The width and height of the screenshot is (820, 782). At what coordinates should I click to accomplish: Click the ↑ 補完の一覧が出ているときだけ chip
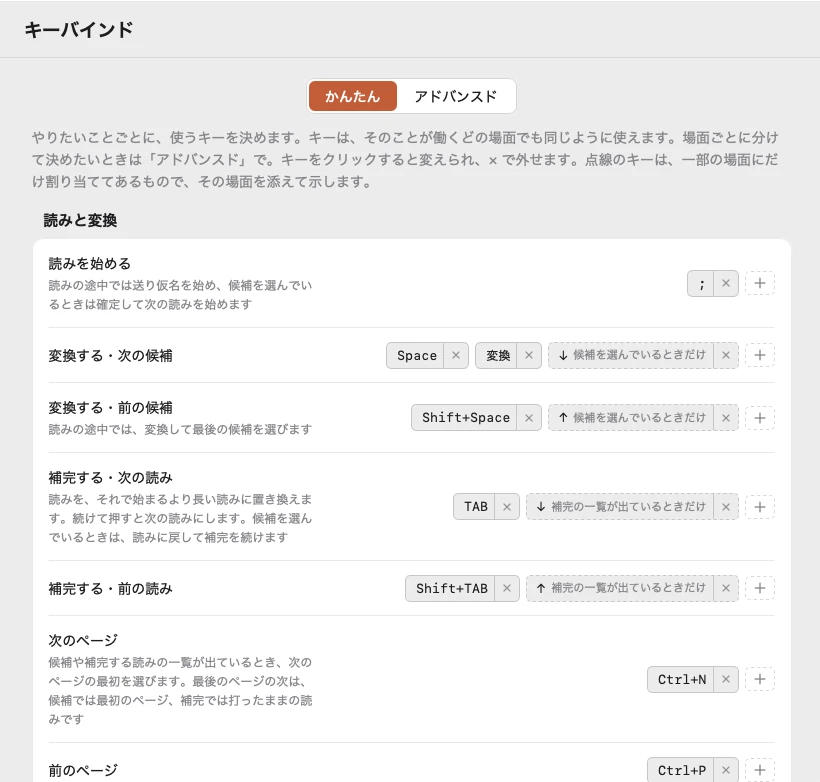point(620,588)
